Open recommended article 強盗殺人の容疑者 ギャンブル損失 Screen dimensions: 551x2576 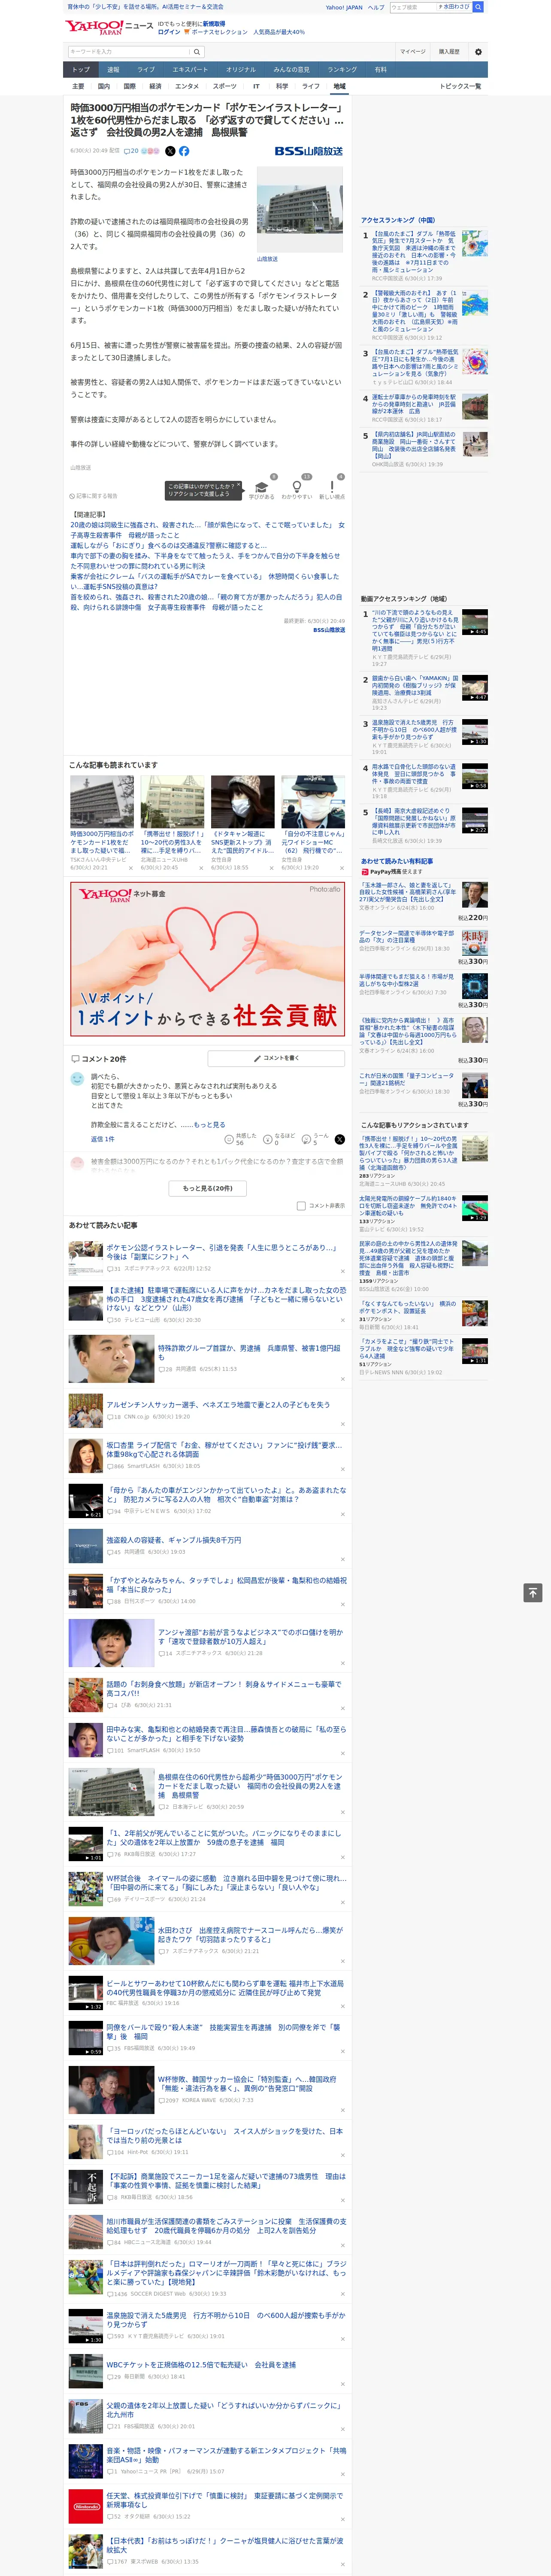174,1541
